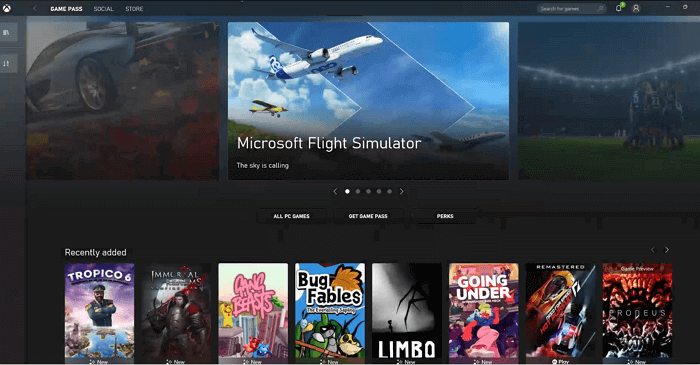Select the first carousel dot
Viewport: 700px width, 365px height.
pyautogui.click(x=347, y=191)
